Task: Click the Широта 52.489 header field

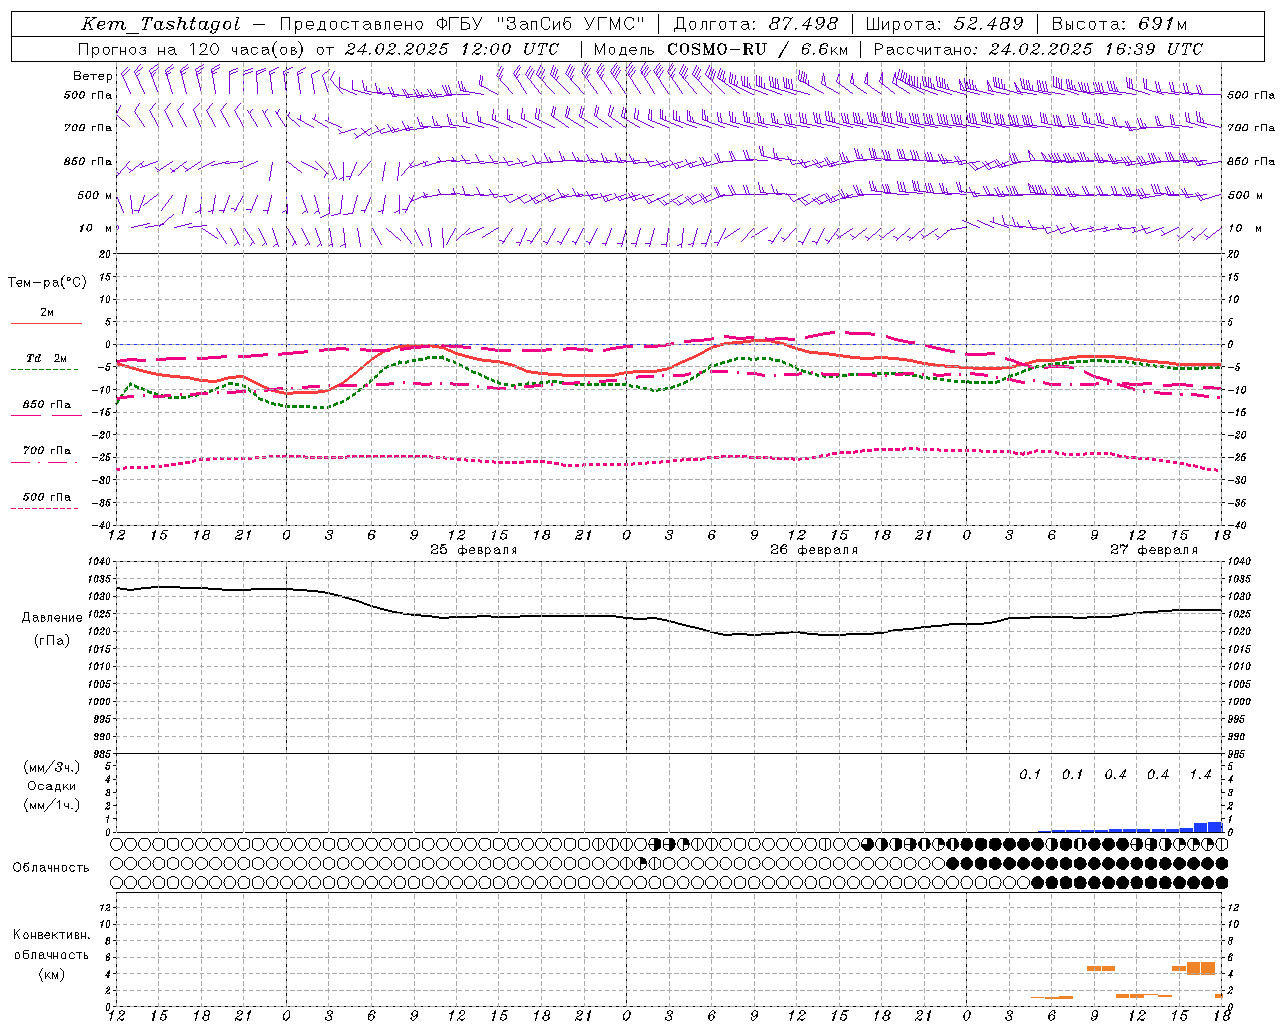Action: (944, 24)
